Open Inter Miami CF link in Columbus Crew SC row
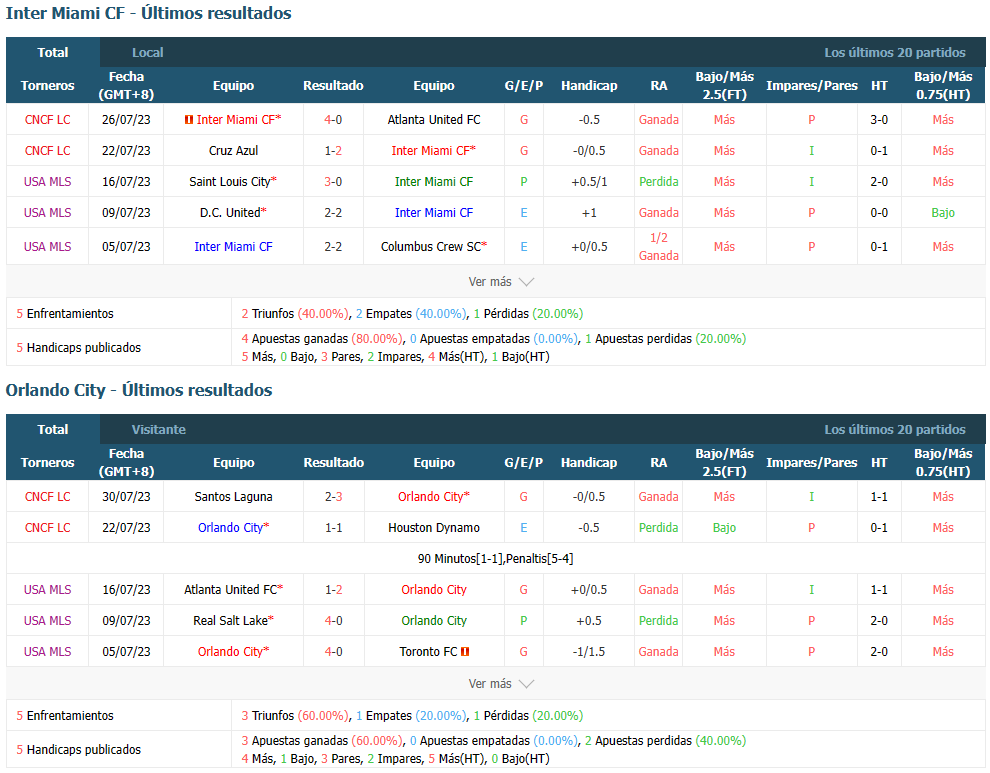 tap(234, 247)
